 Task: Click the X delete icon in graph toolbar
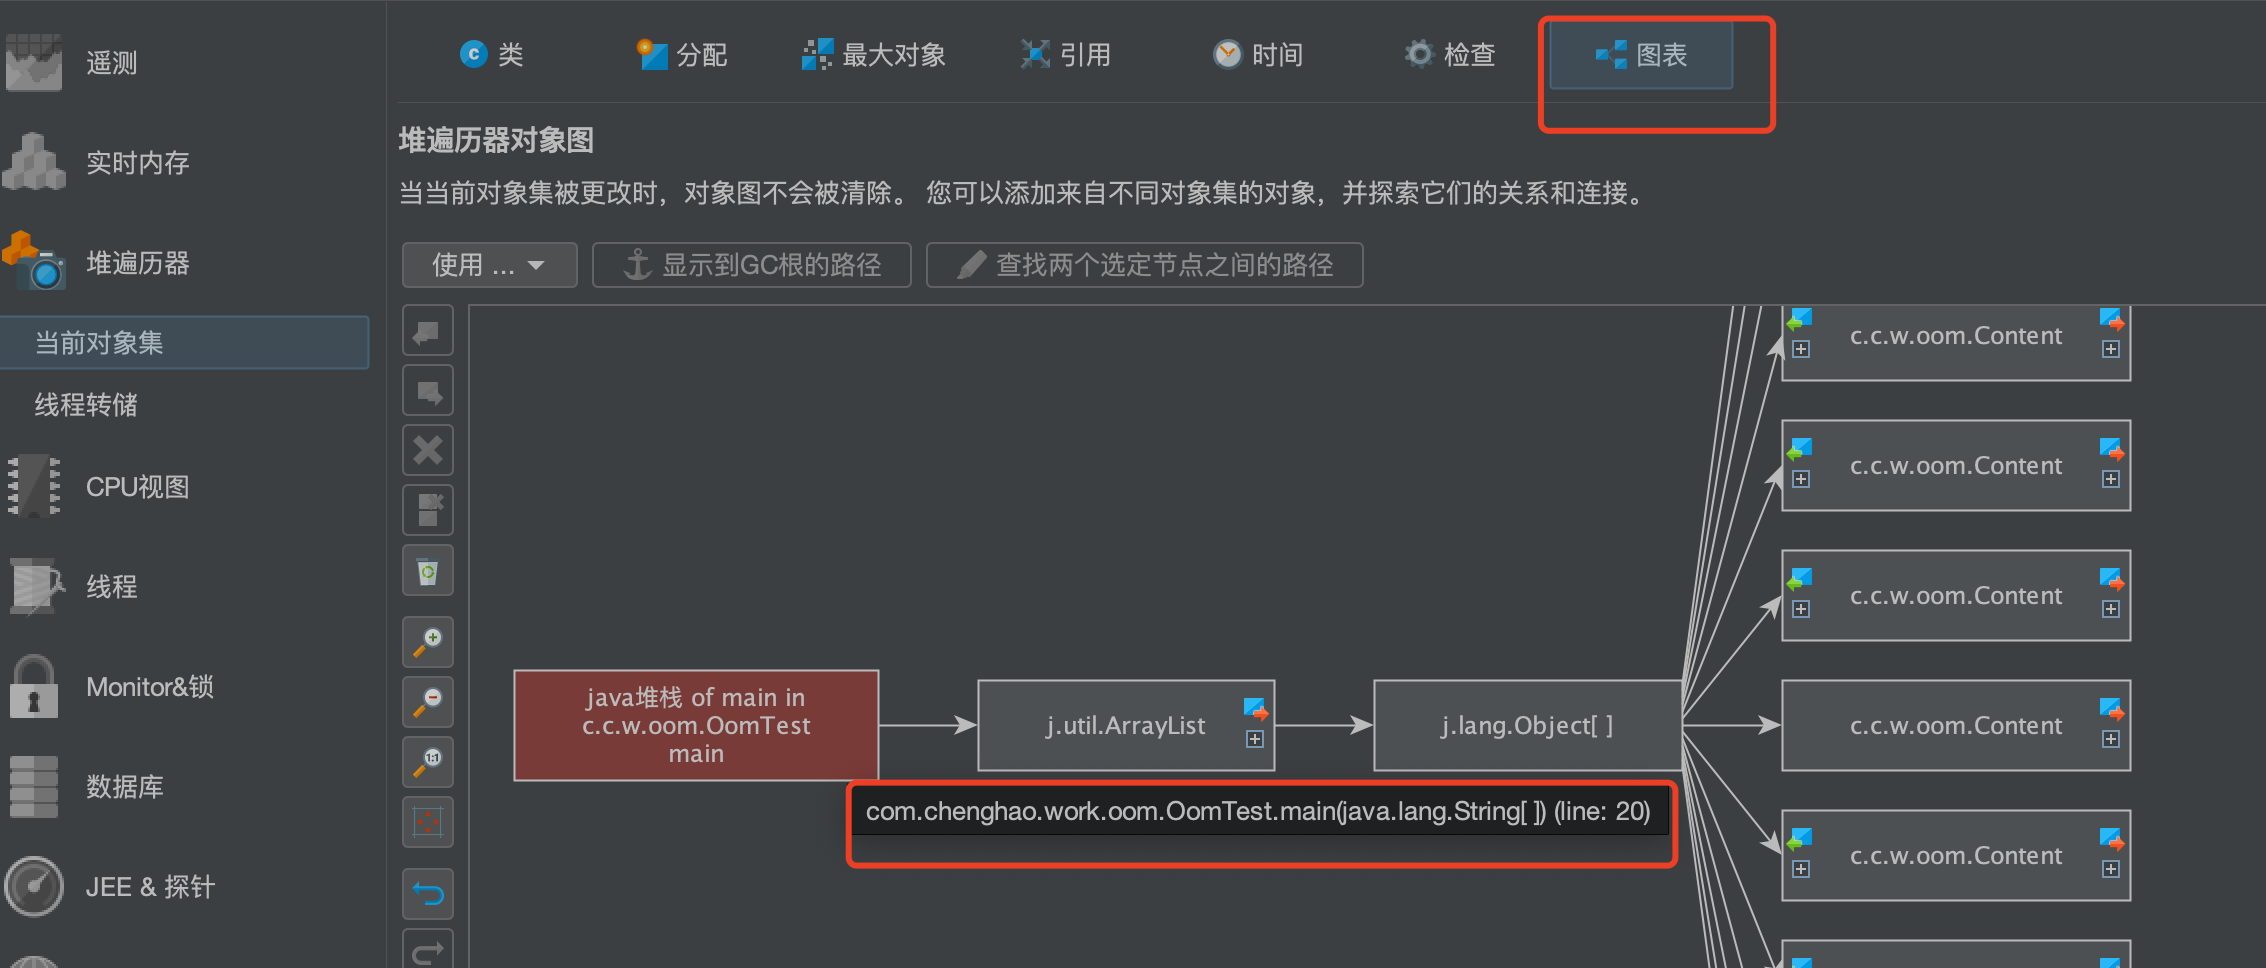(x=428, y=450)
